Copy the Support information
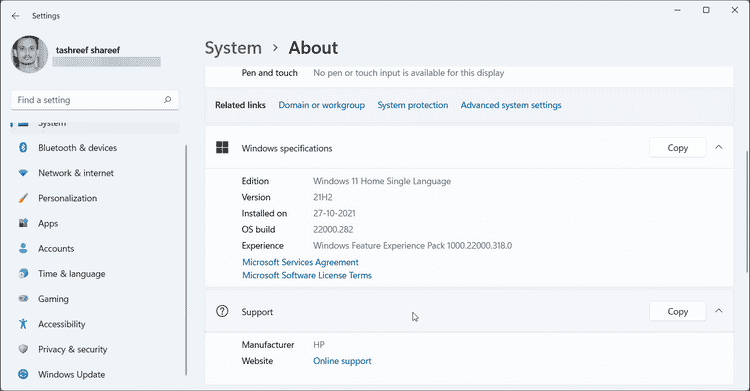 tap(677, 312)
